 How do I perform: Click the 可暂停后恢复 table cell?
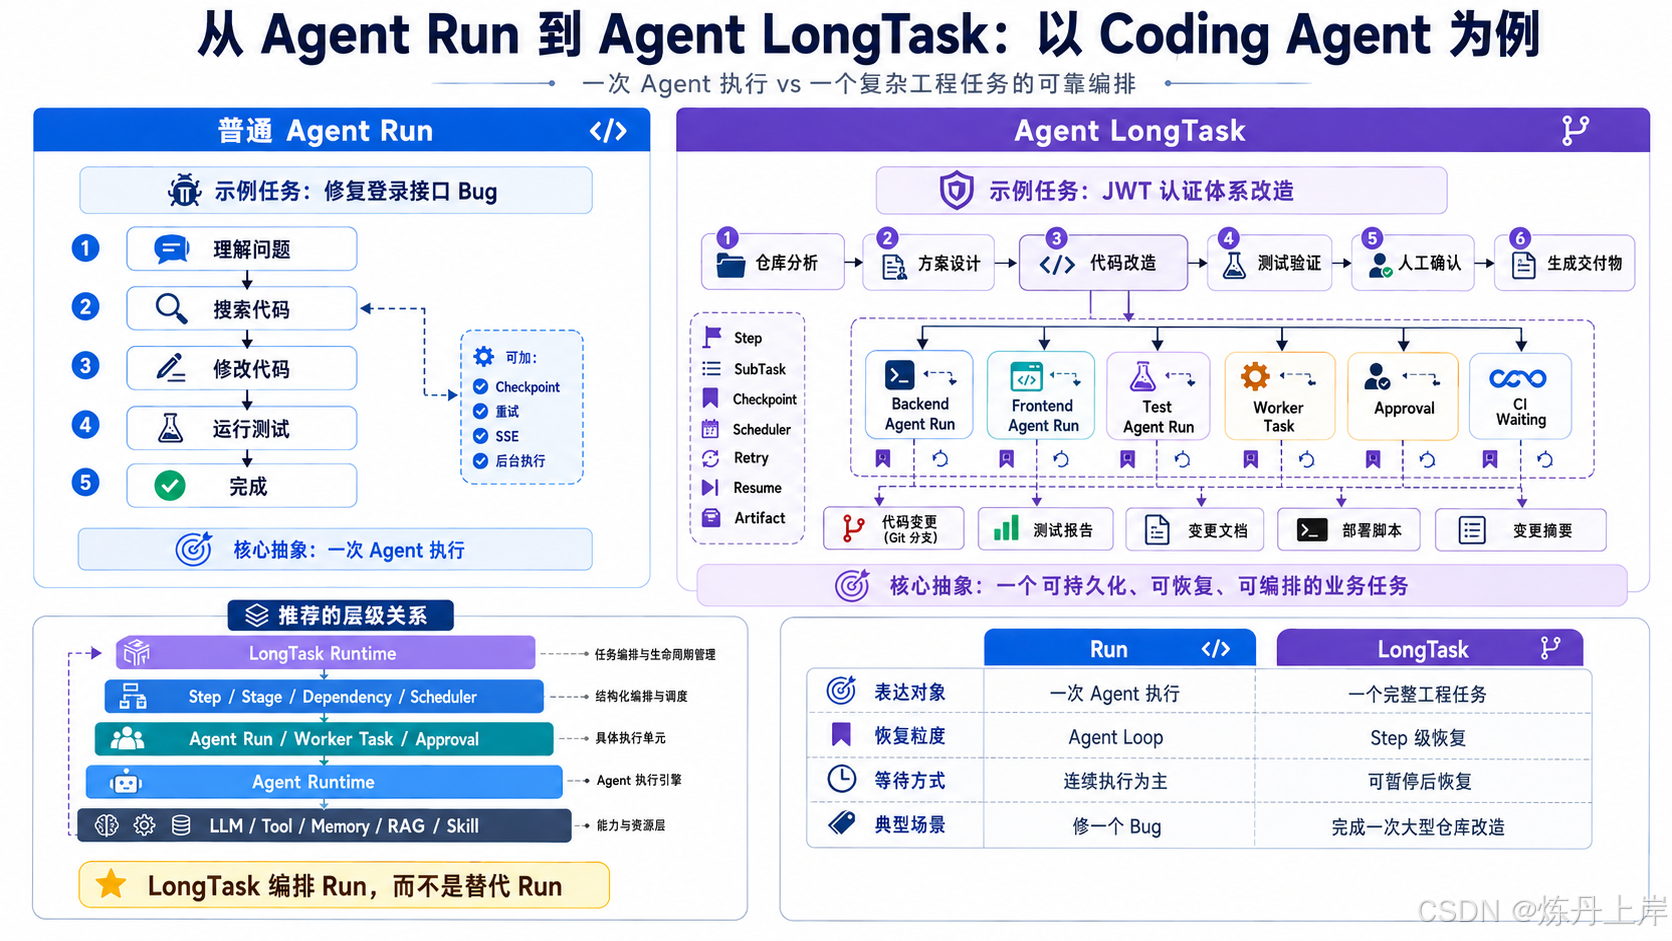pyautogui.click(x=1419, y=781)
